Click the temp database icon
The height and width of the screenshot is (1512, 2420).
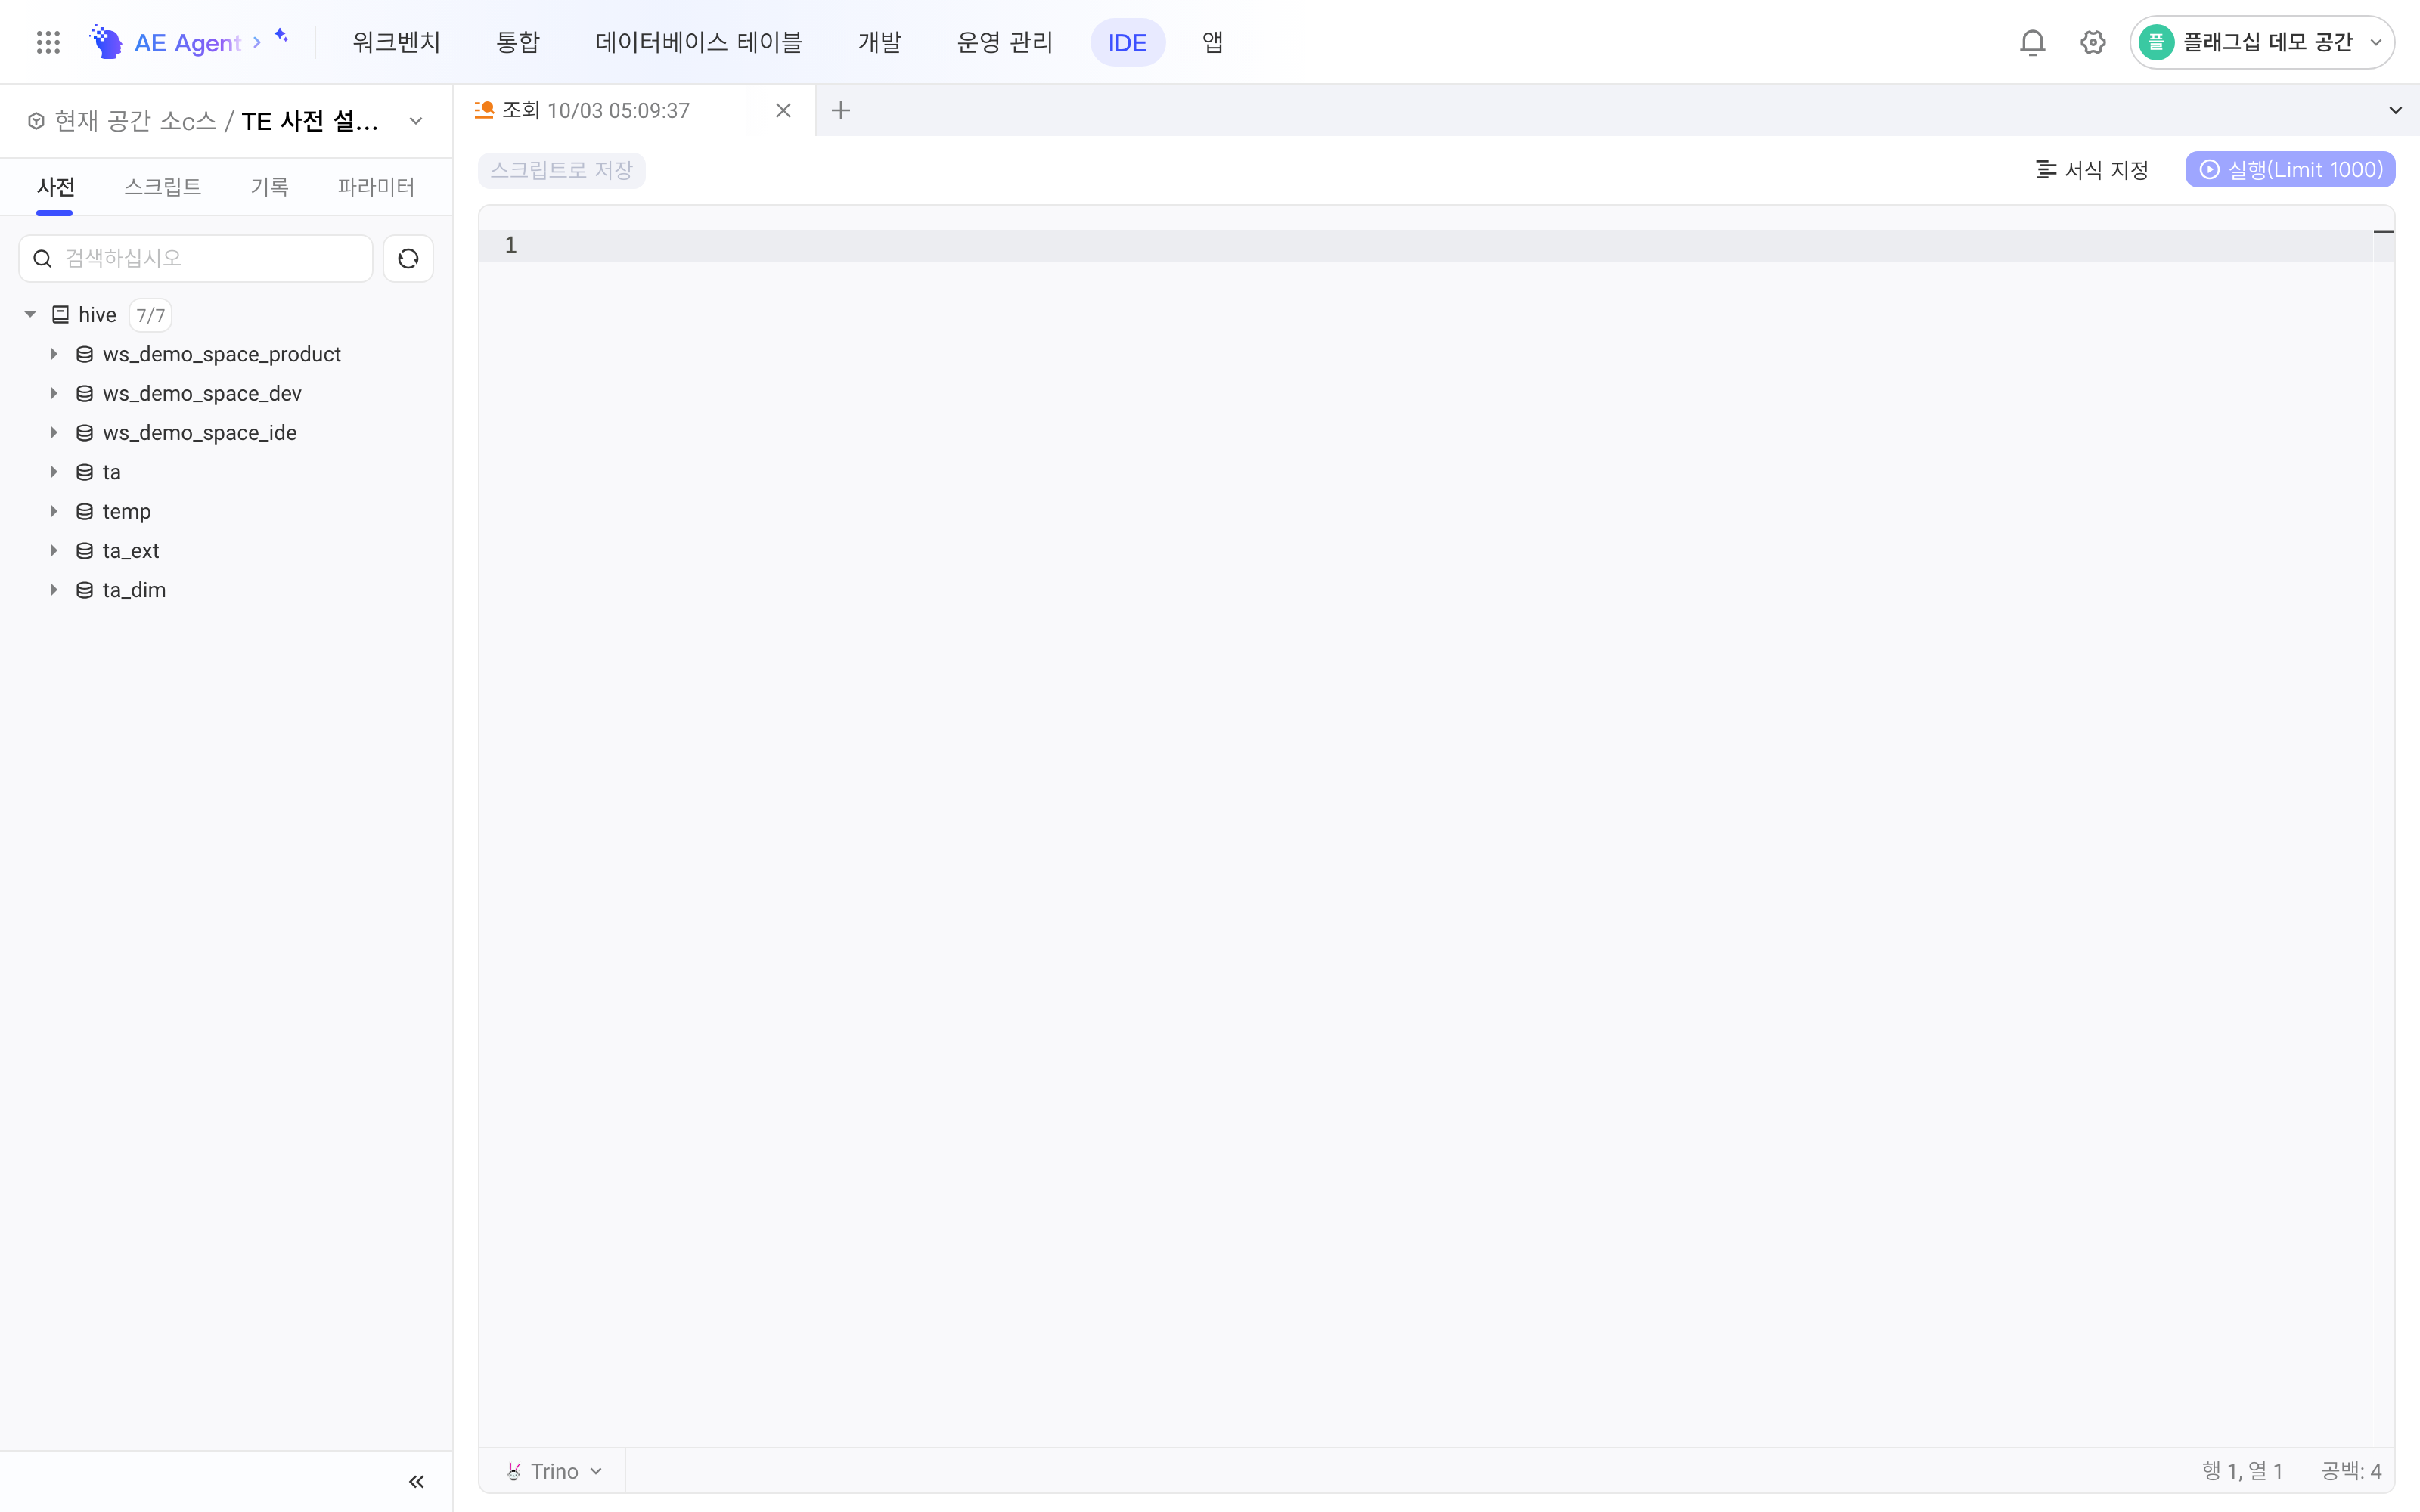(x=85, y=511)
